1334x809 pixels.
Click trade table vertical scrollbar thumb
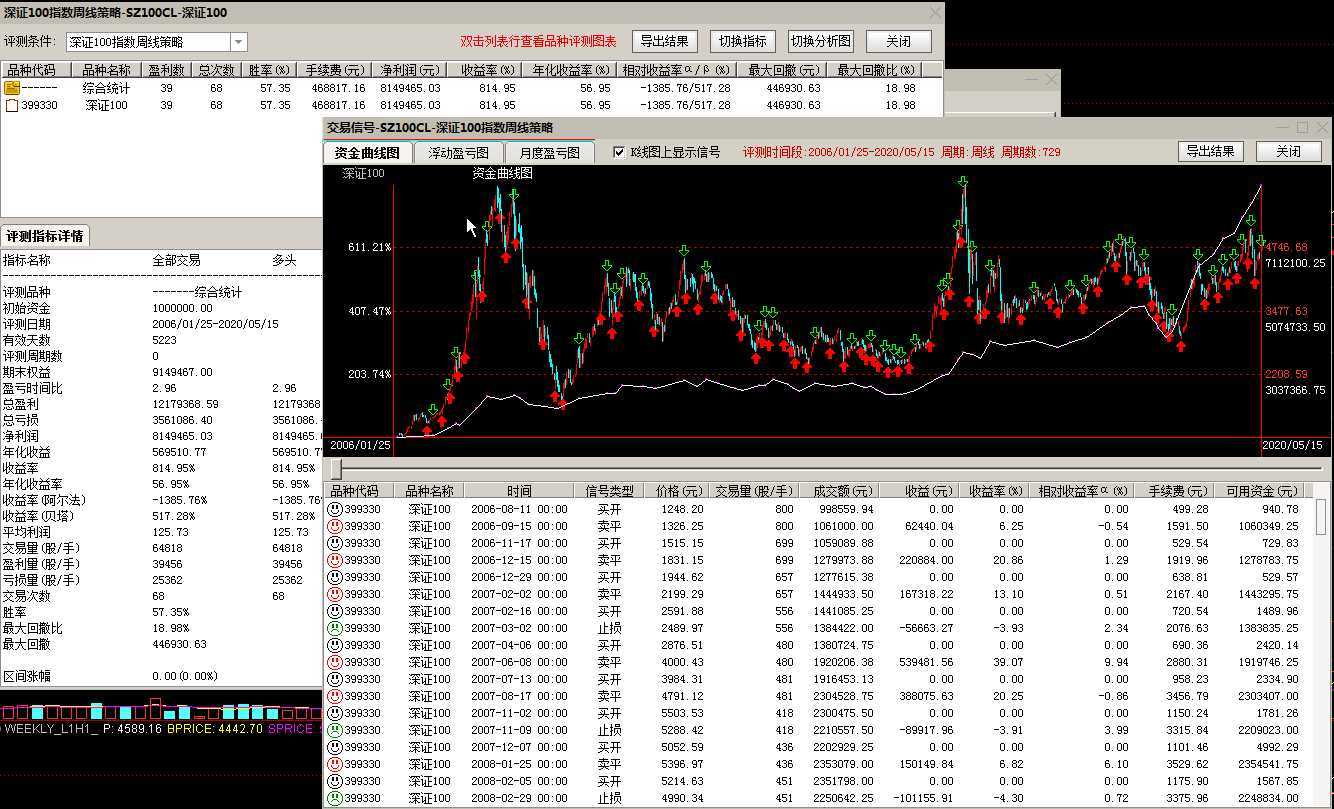pos(1323,518)
